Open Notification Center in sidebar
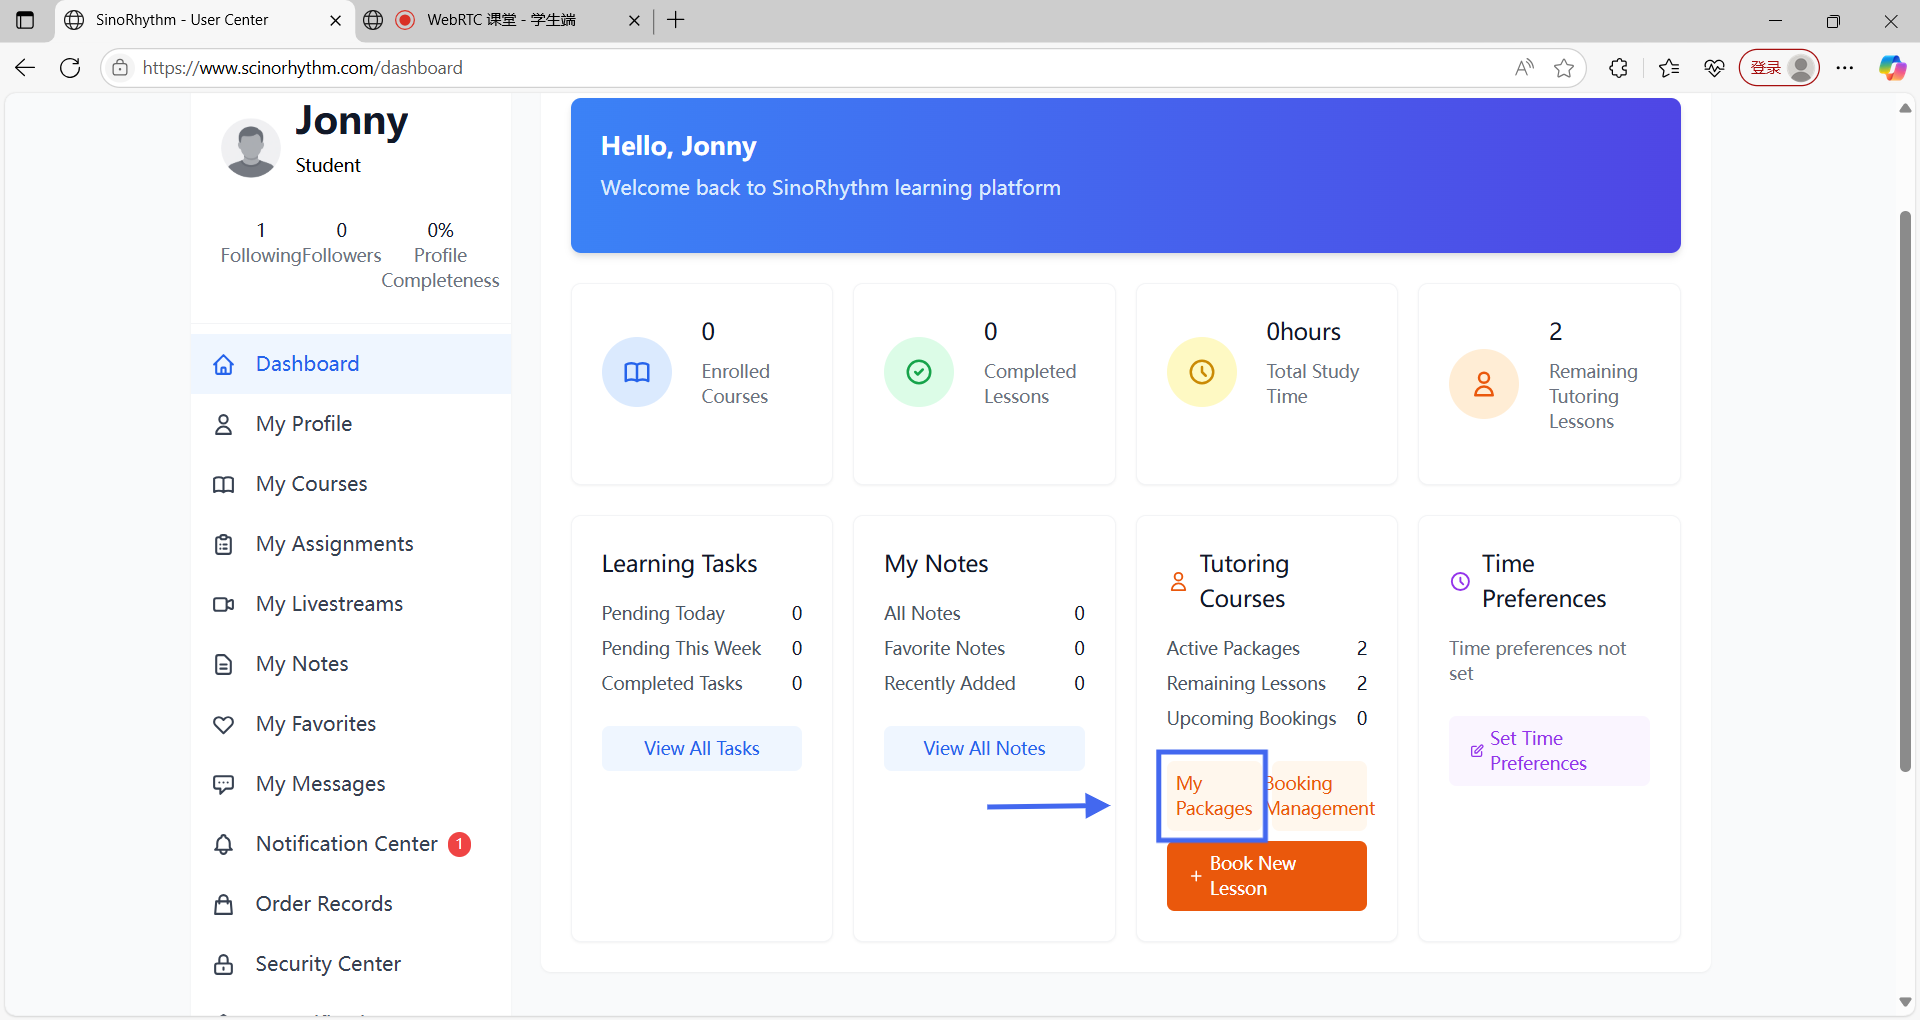This screenshot has height=1020, width=1920. pos(351,844)
